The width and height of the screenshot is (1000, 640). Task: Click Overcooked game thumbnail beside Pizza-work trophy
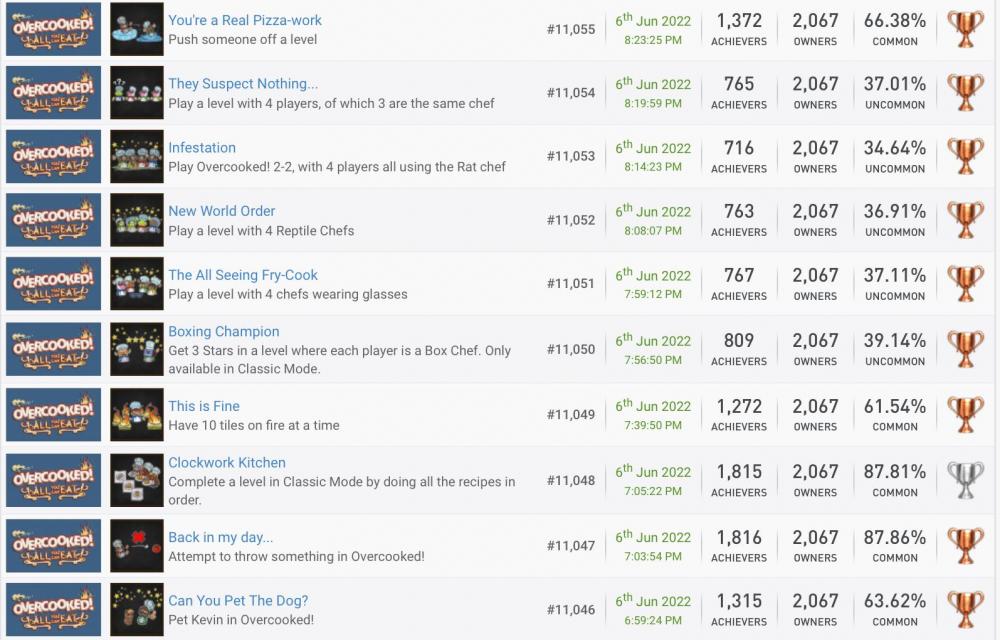(x=54, y=29)
